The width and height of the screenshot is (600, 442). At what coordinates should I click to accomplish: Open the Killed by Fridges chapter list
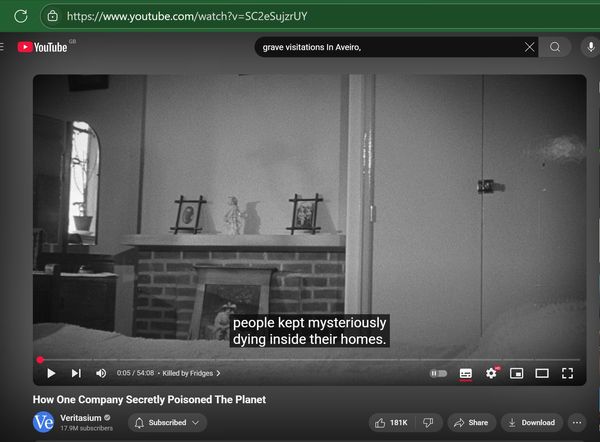tap(191, 373)
